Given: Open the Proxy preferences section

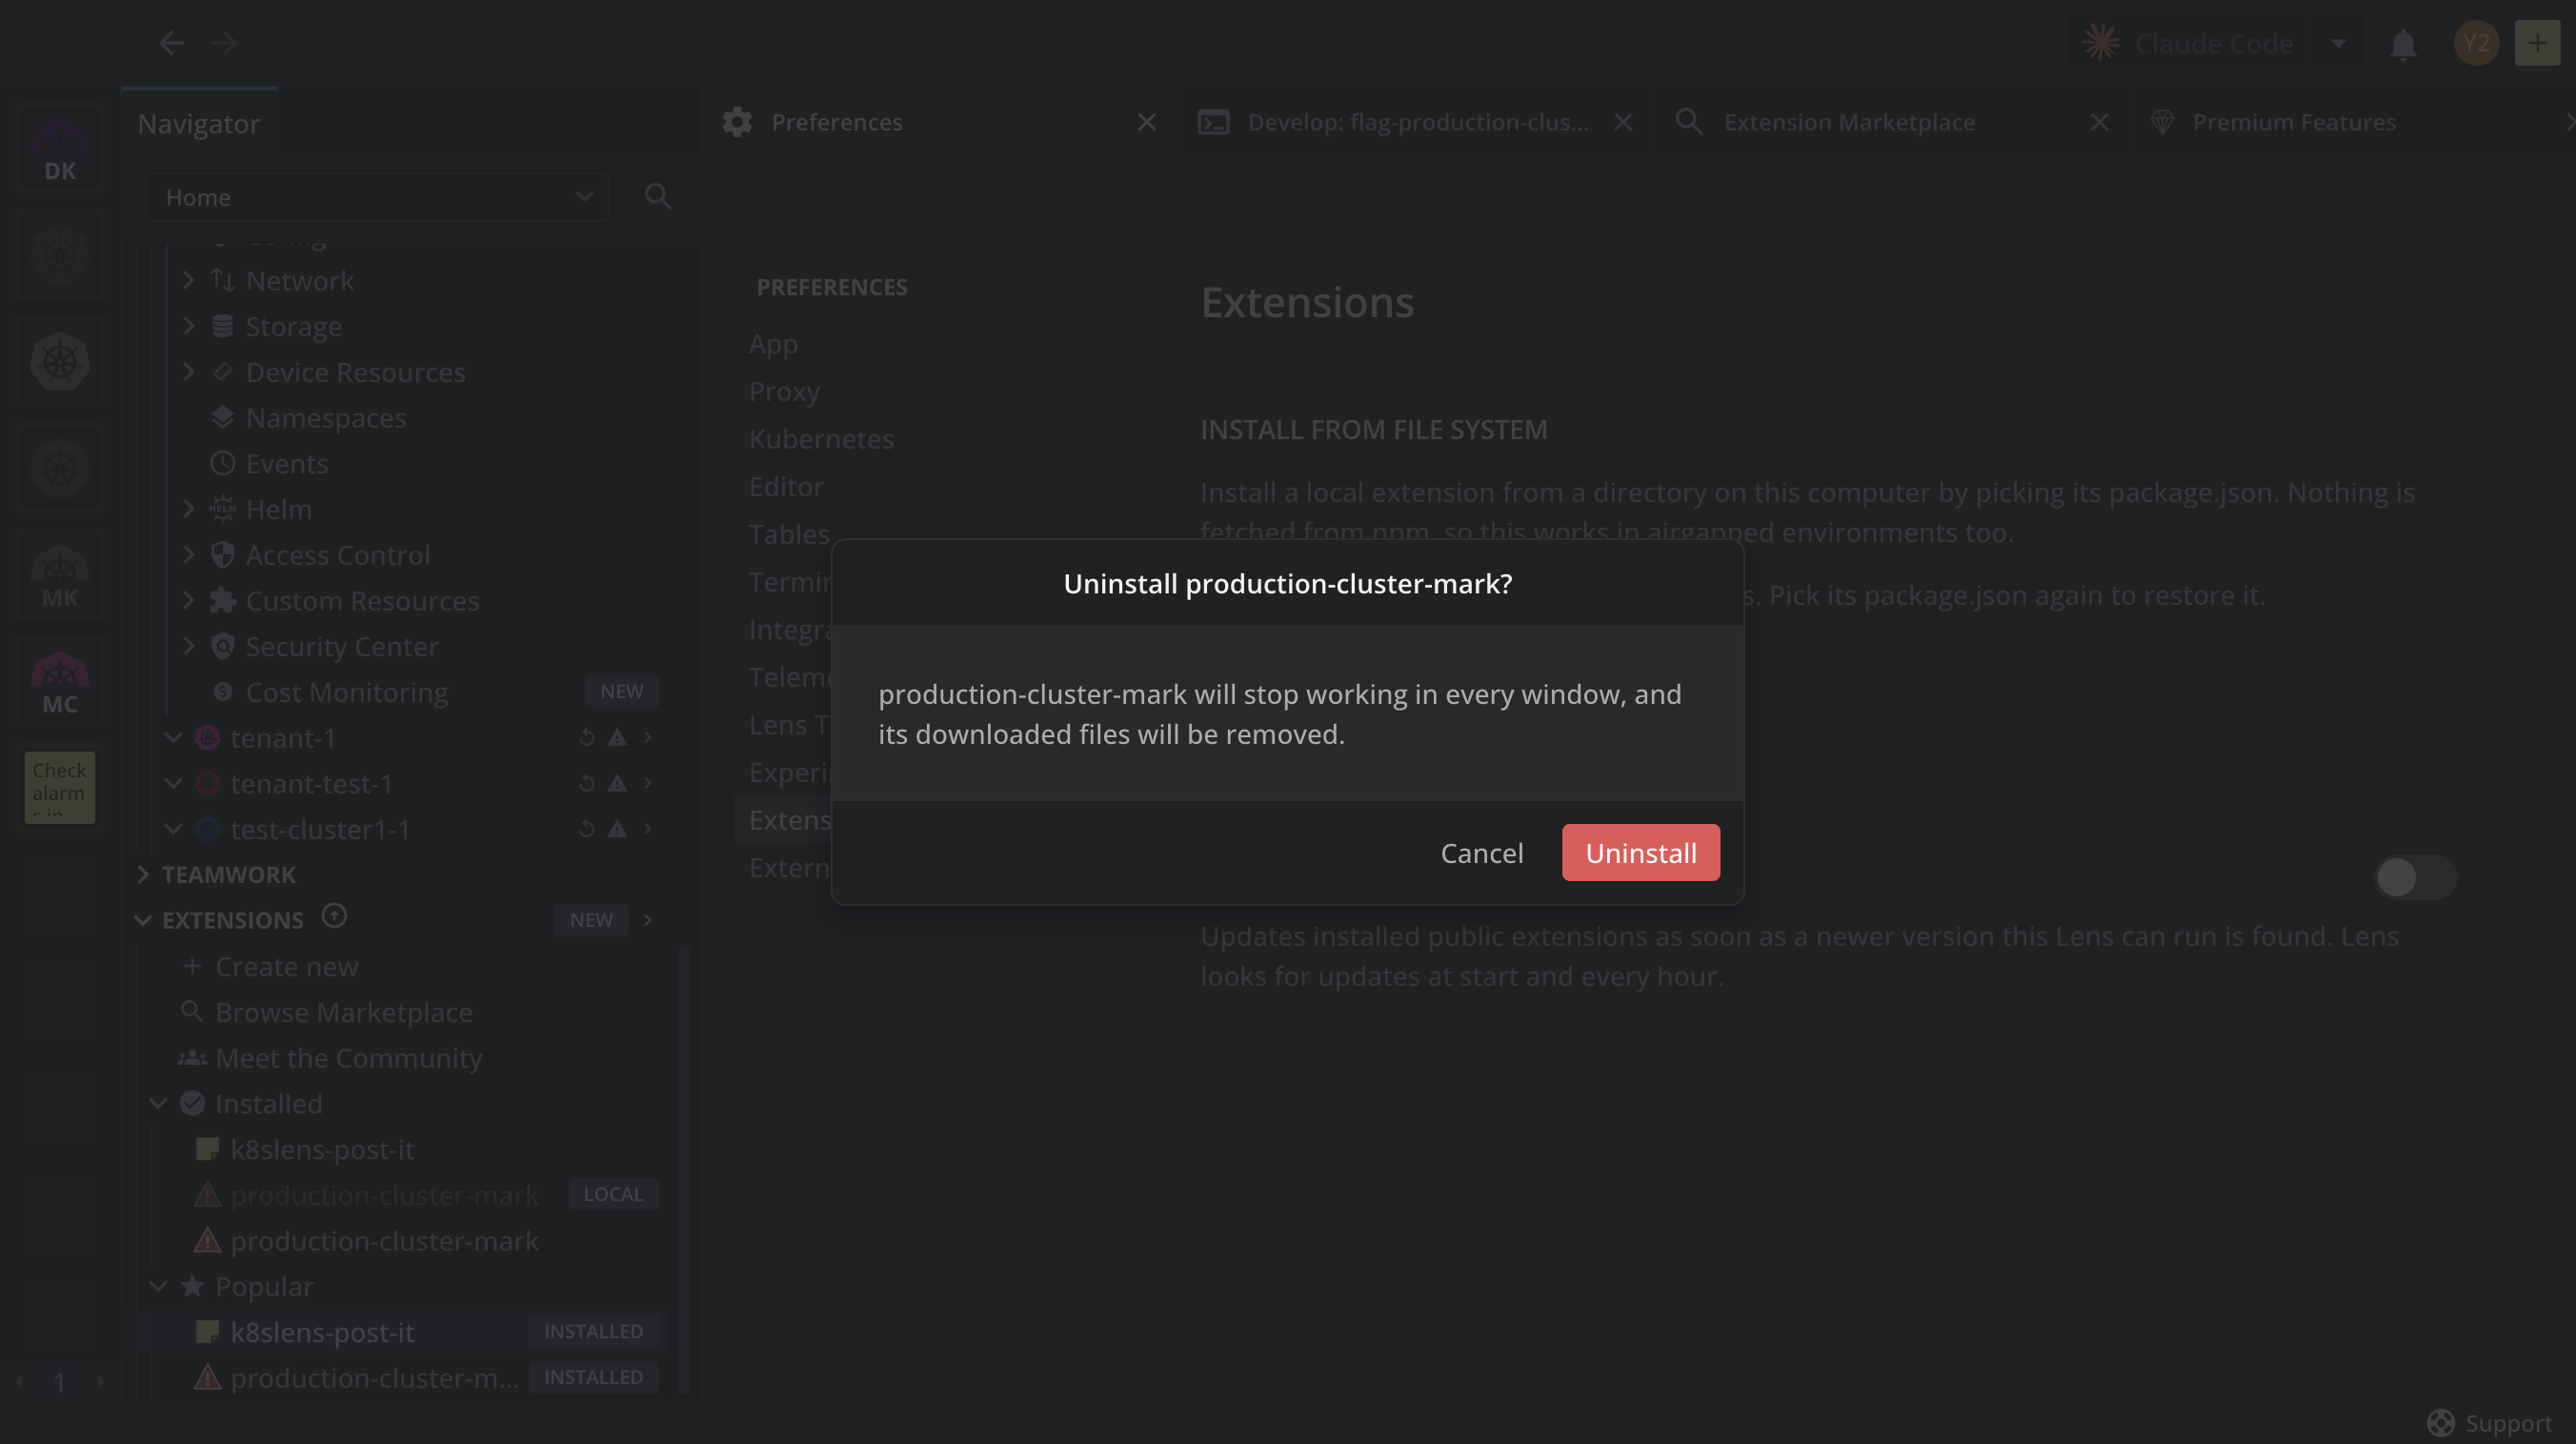Looking at the screenshot, I should pyautogui.click(x=784, y=391).
